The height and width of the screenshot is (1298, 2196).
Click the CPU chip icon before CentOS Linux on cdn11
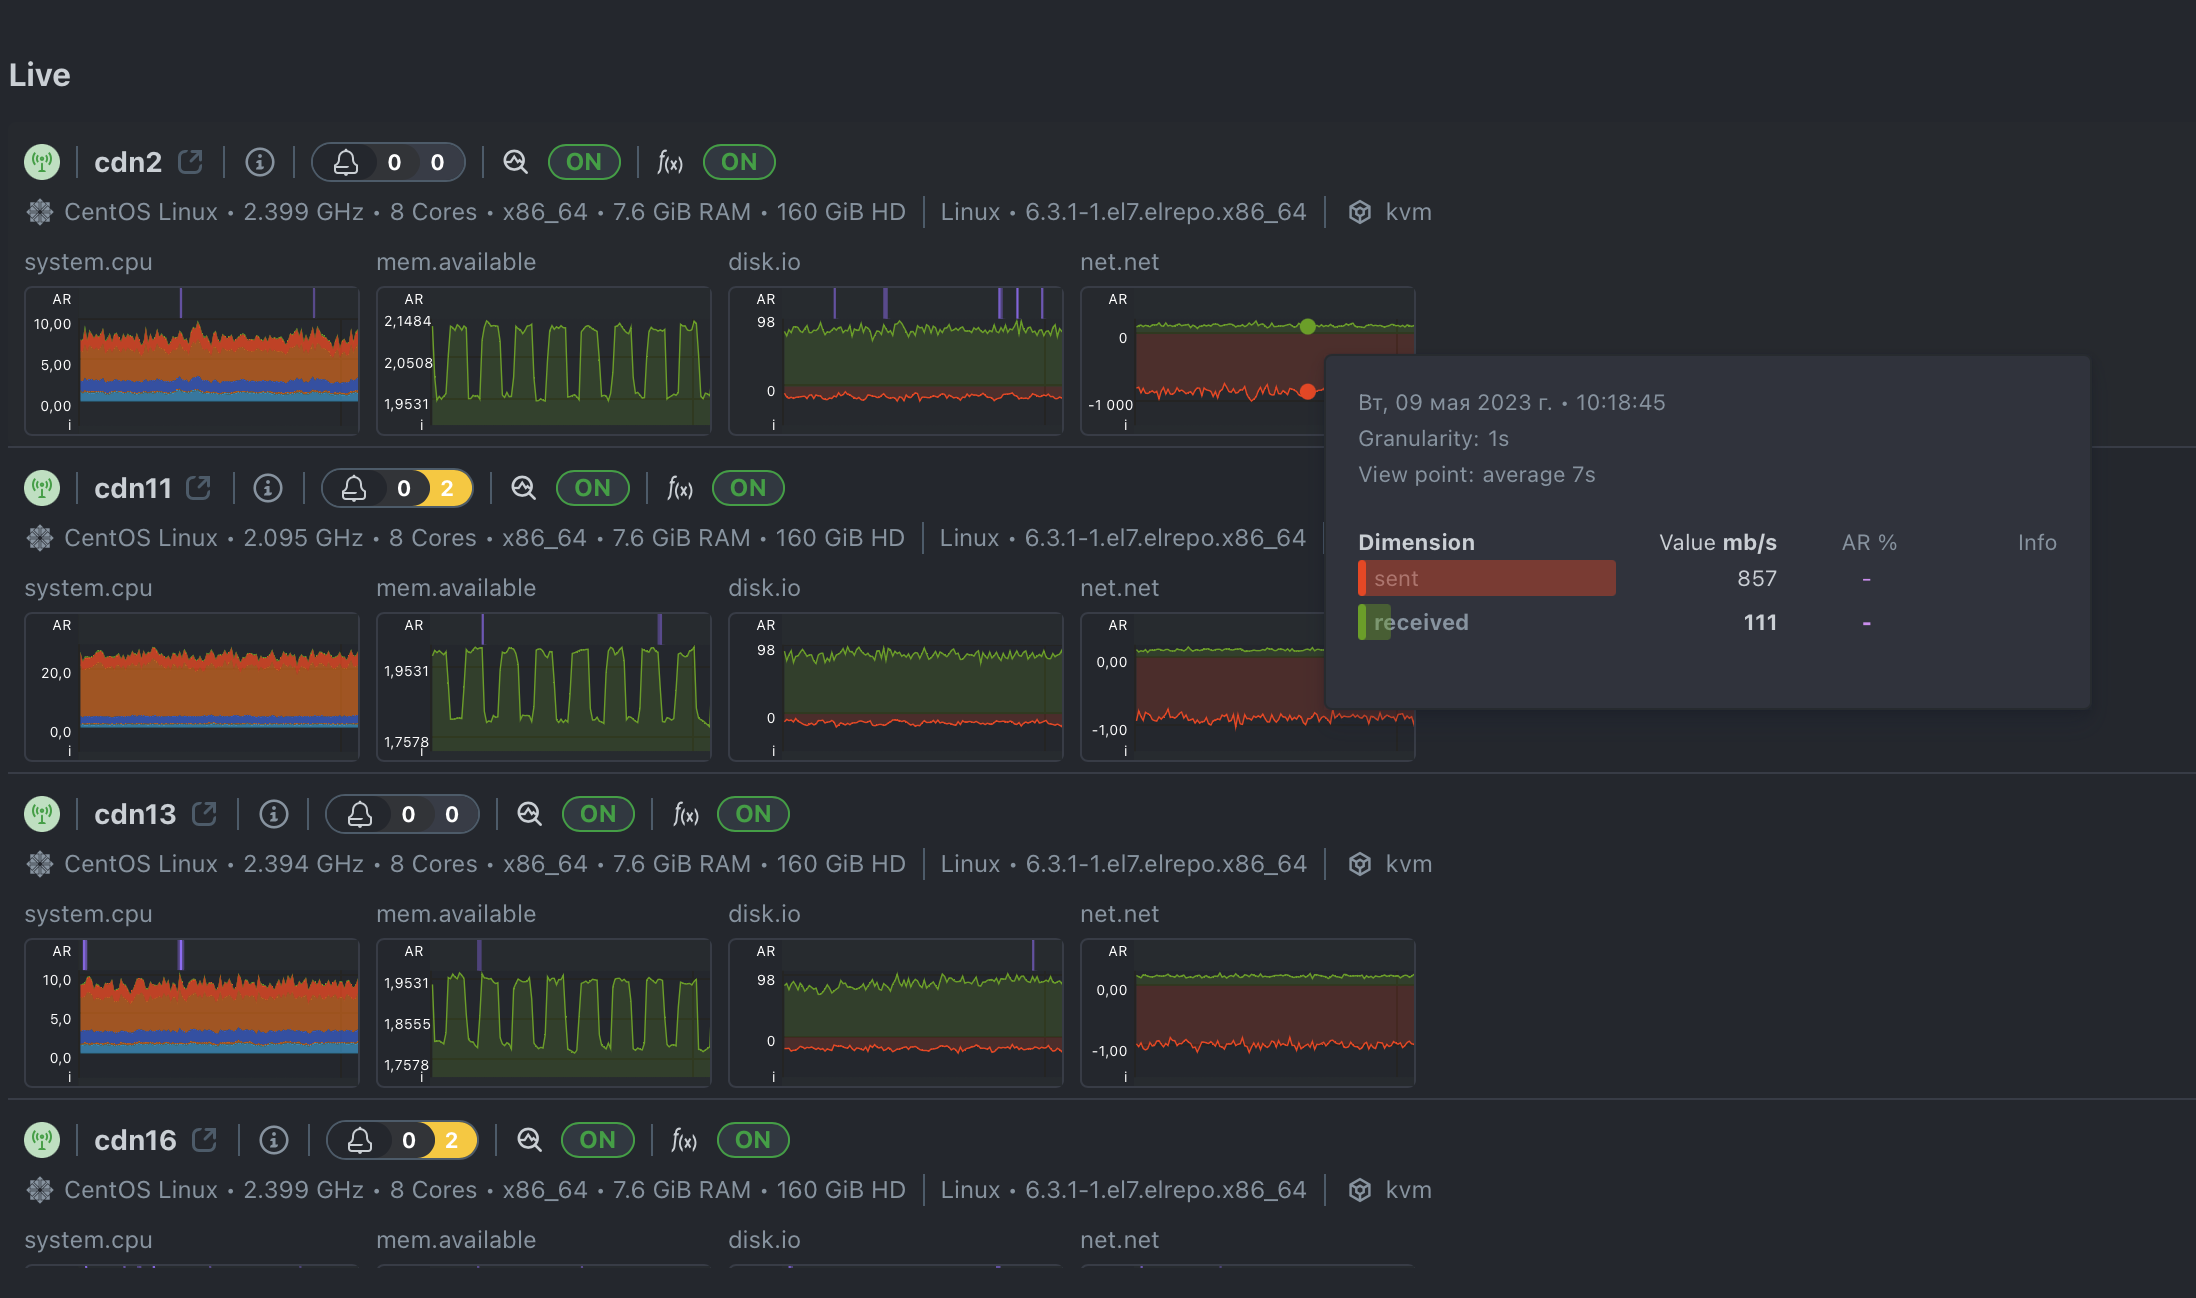[x=38, y=538]
